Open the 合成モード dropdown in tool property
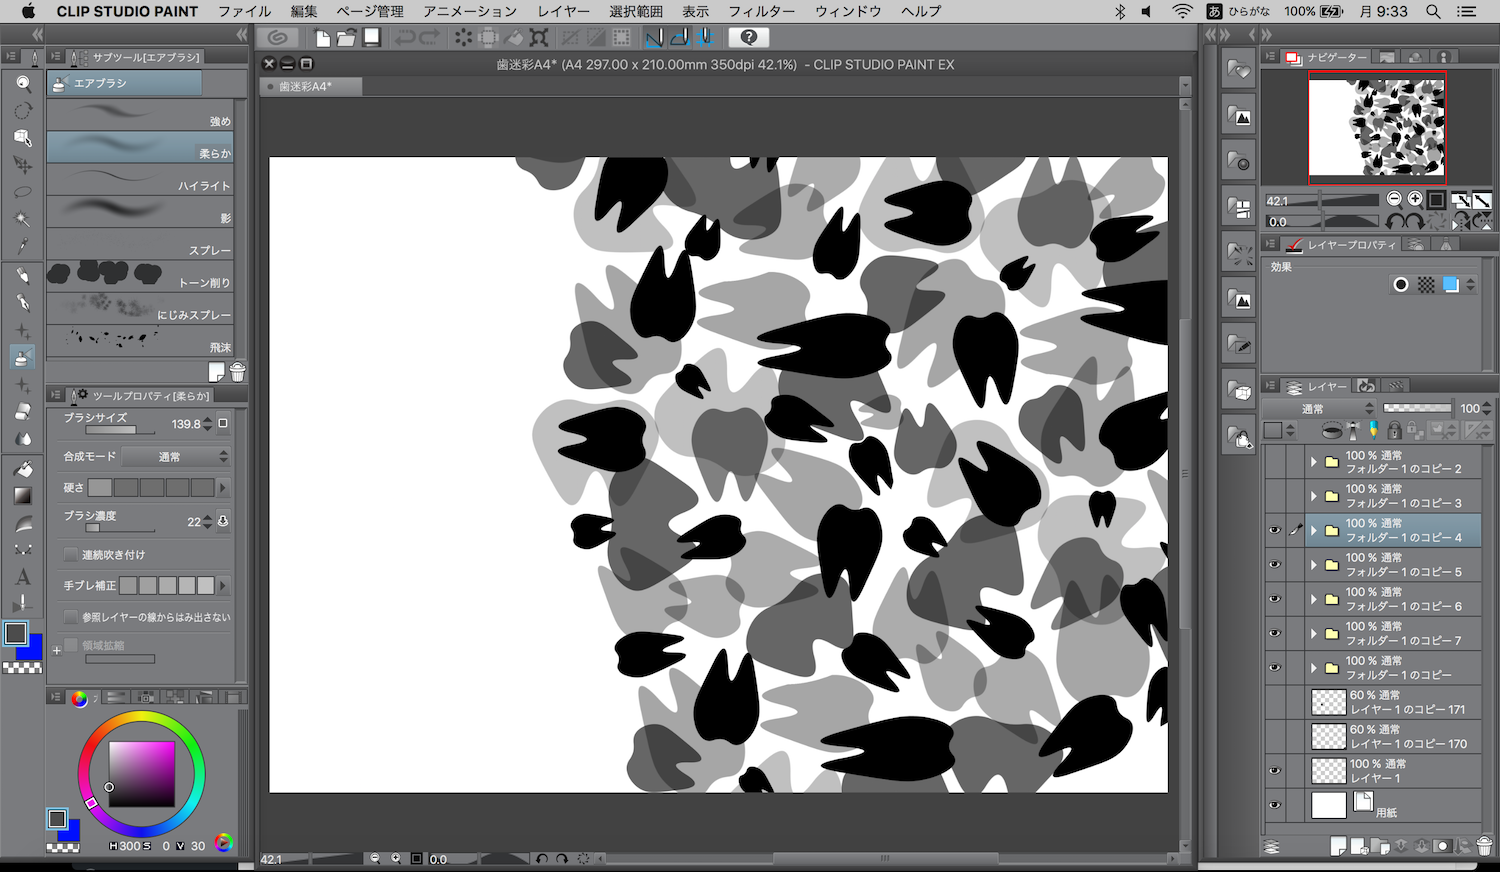The width and height of the screenshot is (1500, 872). click(x=177, y=456)
